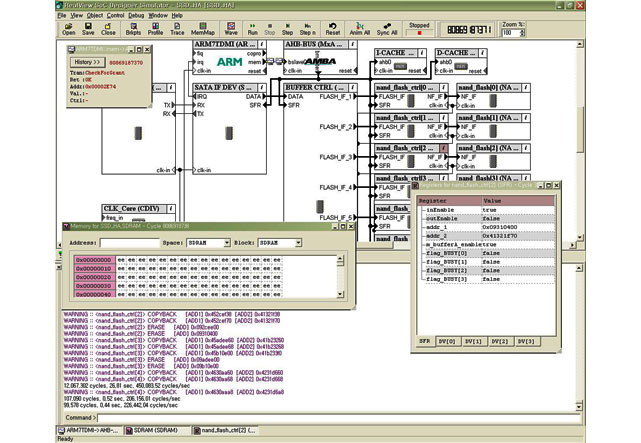Screen dimensions: 641x443
Task: Open the MemMap viewer
Action: (203, 27)
